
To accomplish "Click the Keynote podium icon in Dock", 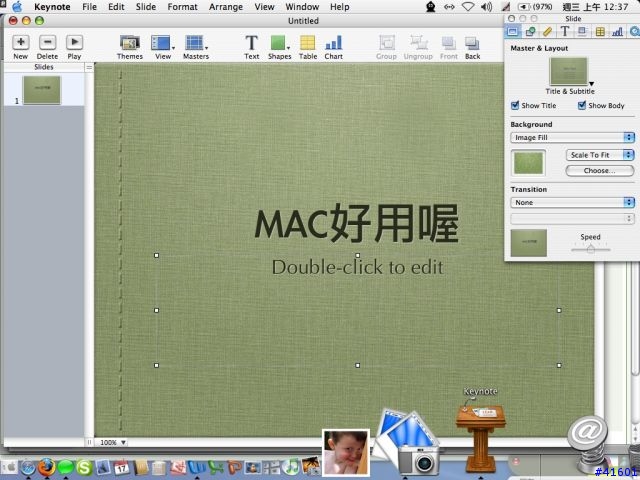I will tap(480, 438).
